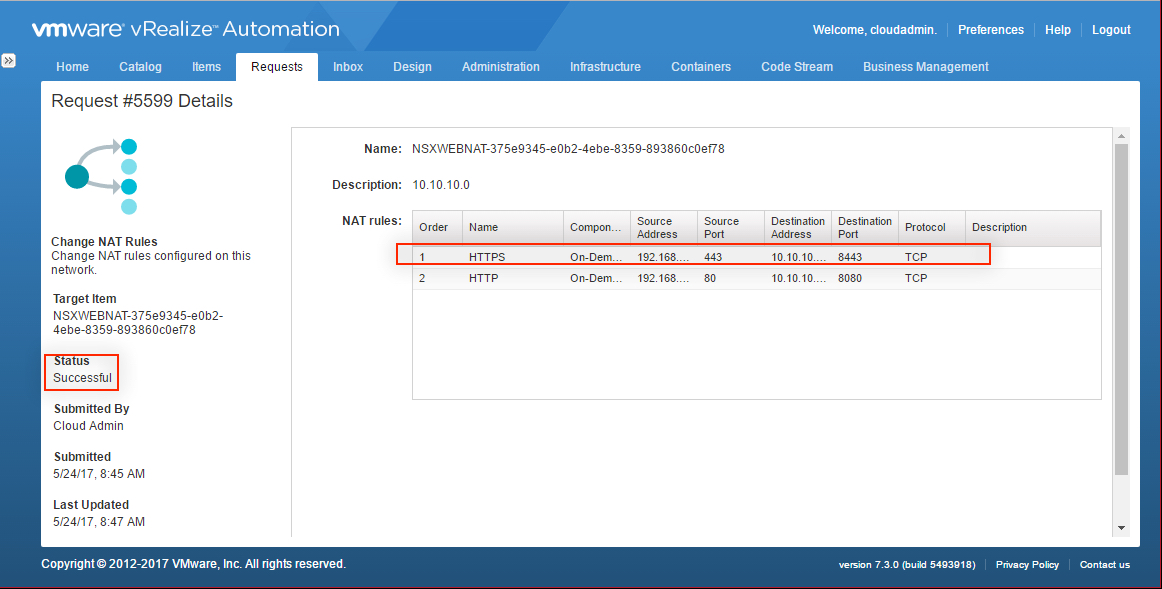Screen dimensions: 1162x589
Task: Click the VMware vRealize Automation logo
Action: (x=185, y=30)
